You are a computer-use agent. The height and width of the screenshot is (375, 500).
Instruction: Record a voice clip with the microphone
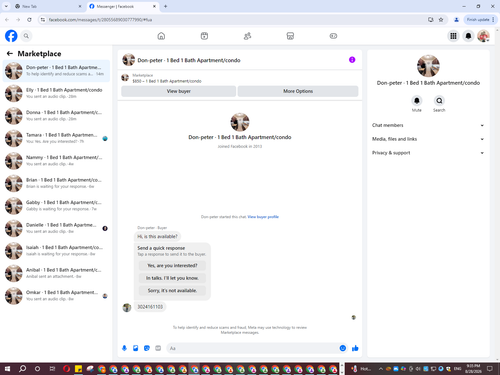click(x=124, y=348)
